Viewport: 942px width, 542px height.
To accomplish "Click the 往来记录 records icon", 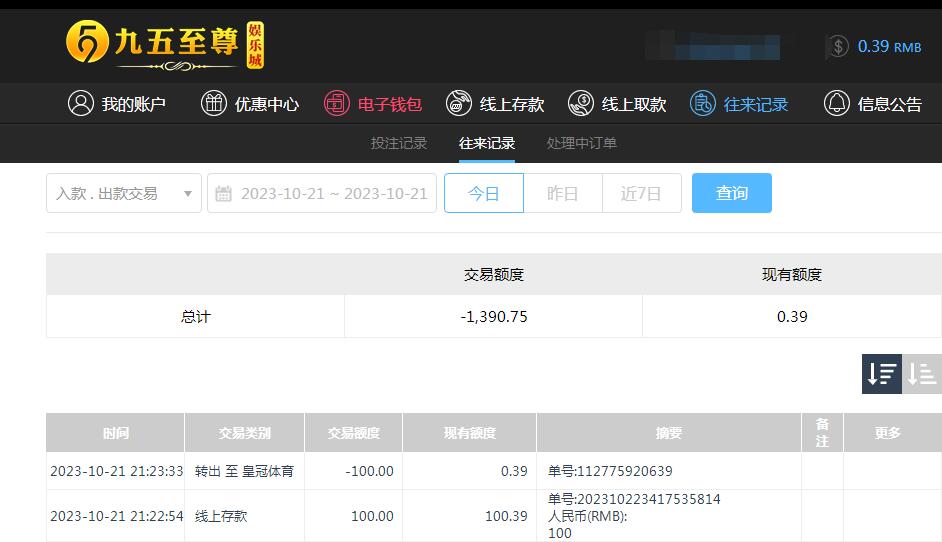I will (x=702, y=103).
